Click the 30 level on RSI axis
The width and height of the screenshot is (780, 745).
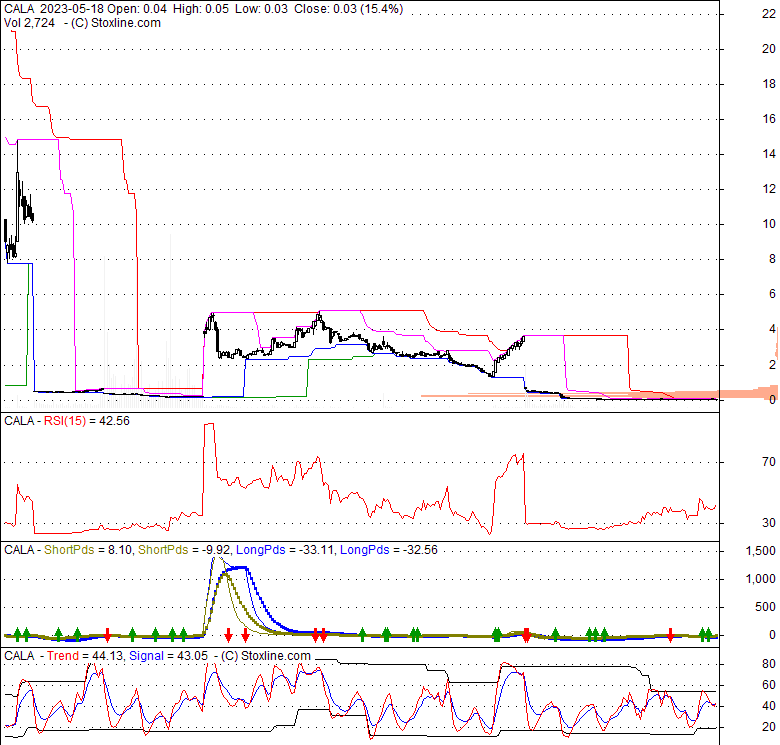tap(769, 523)
